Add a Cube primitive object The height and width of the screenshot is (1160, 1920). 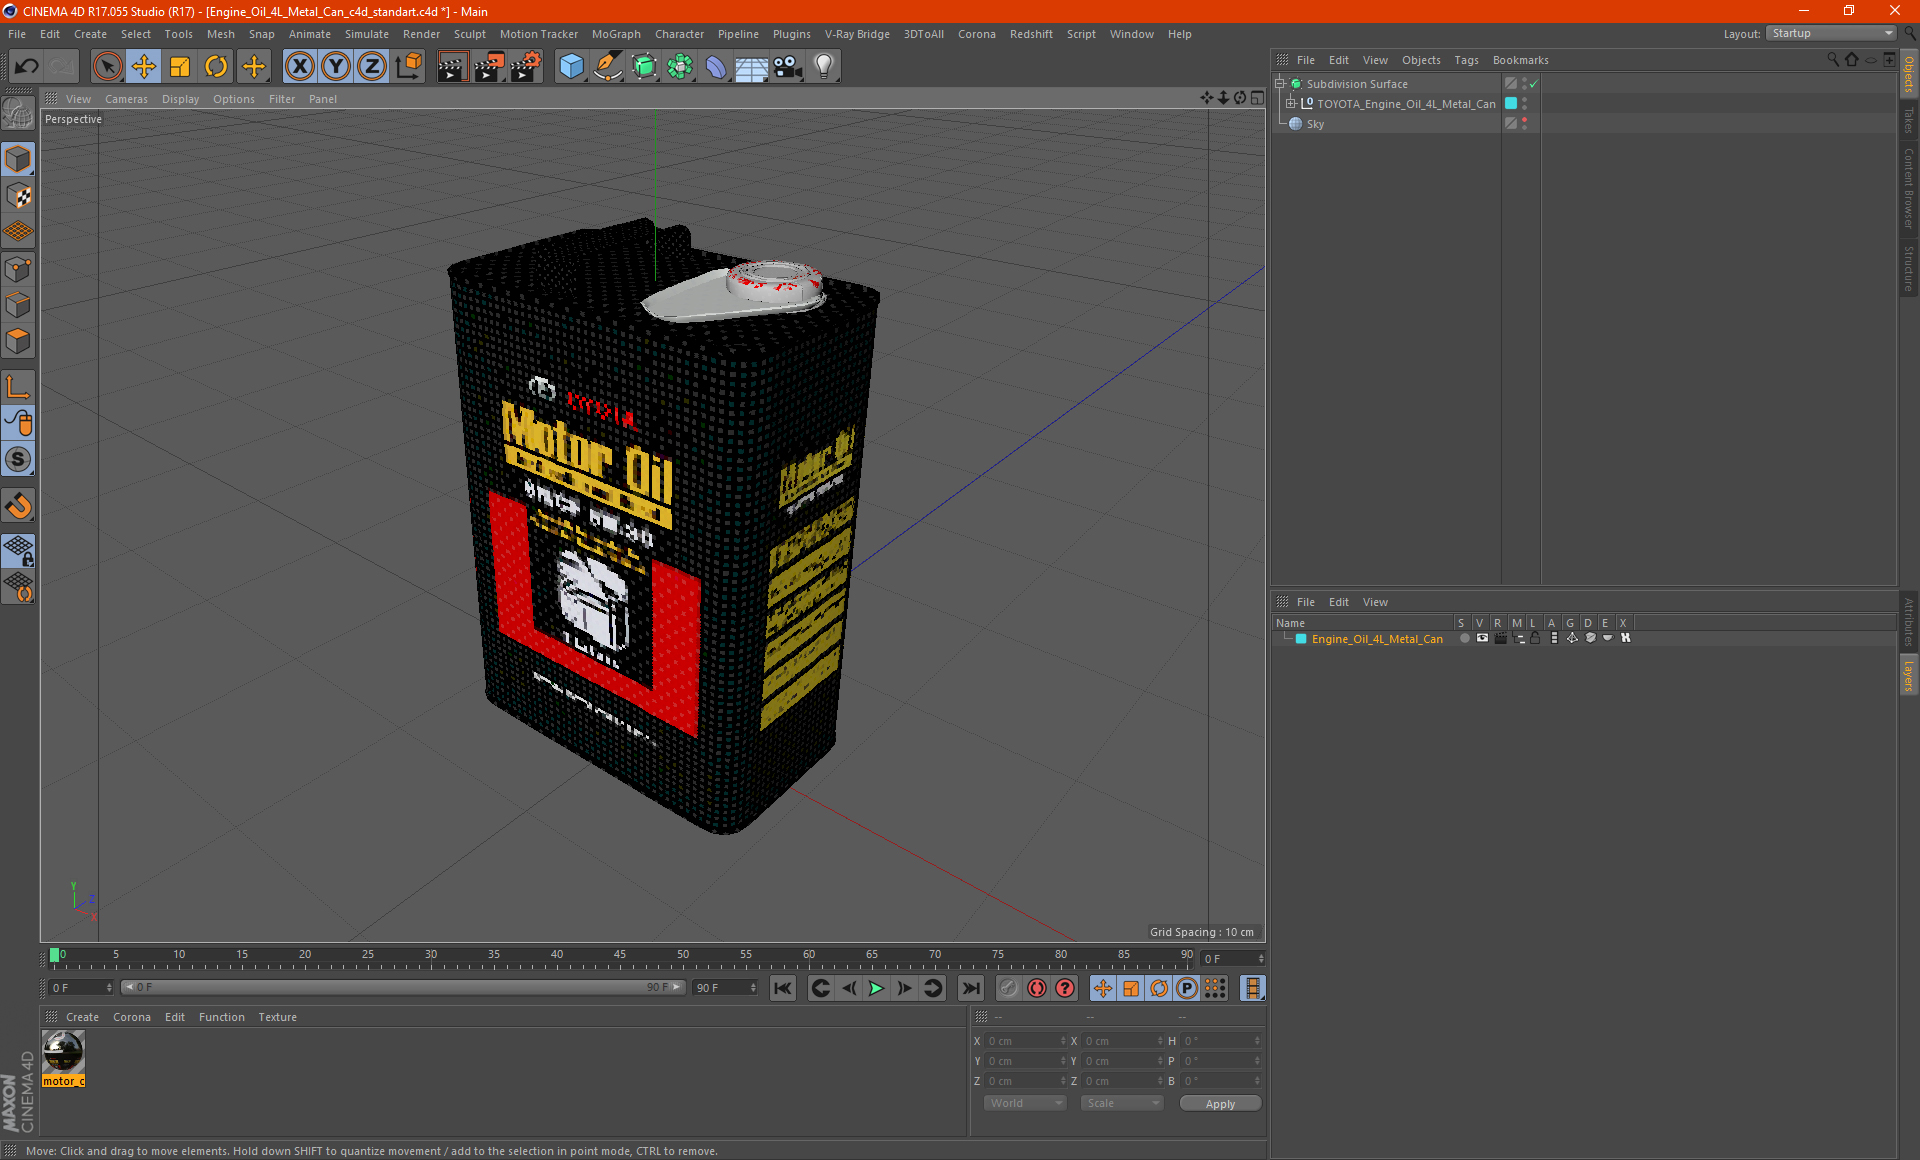[x=571, y=67]
